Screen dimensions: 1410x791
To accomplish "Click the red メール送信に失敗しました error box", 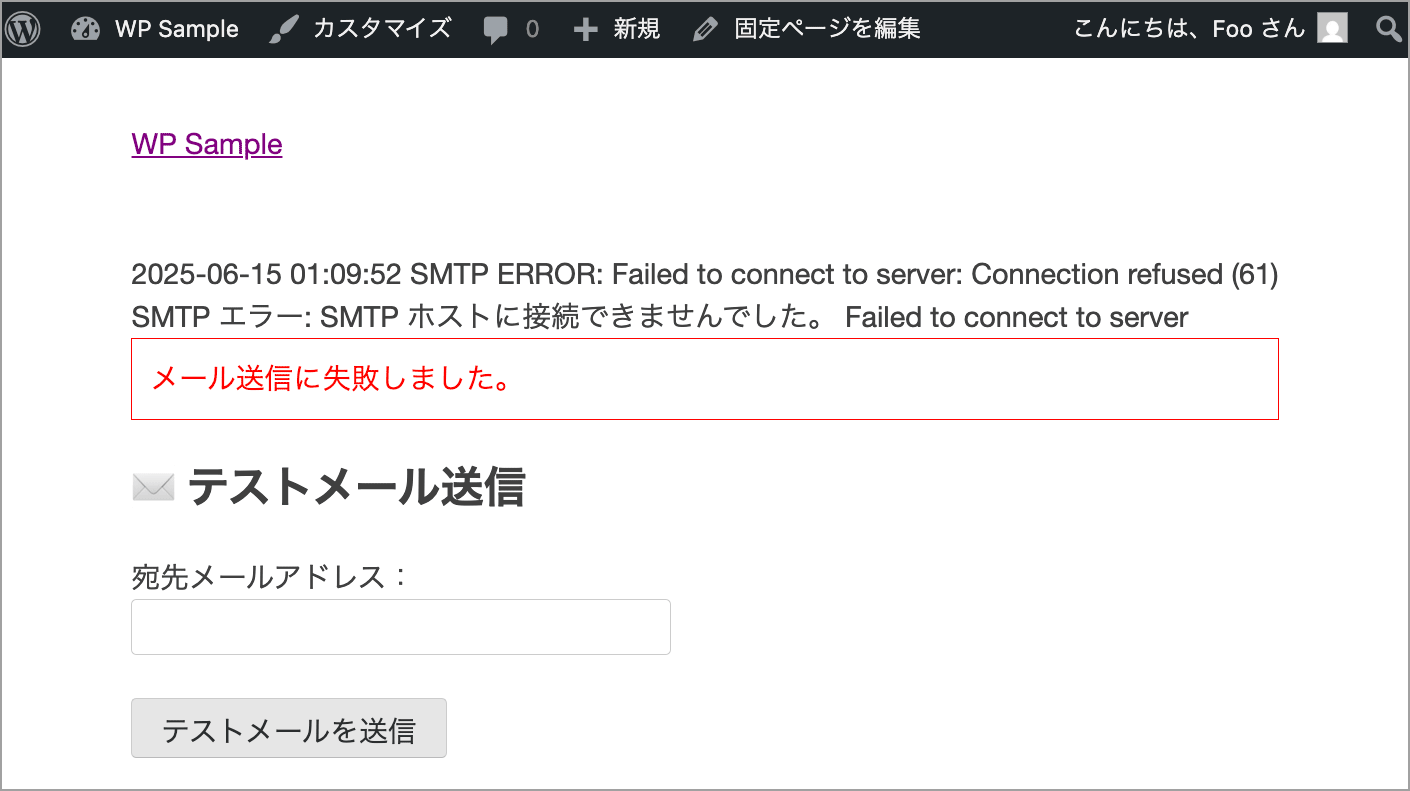I will (704, 379).
